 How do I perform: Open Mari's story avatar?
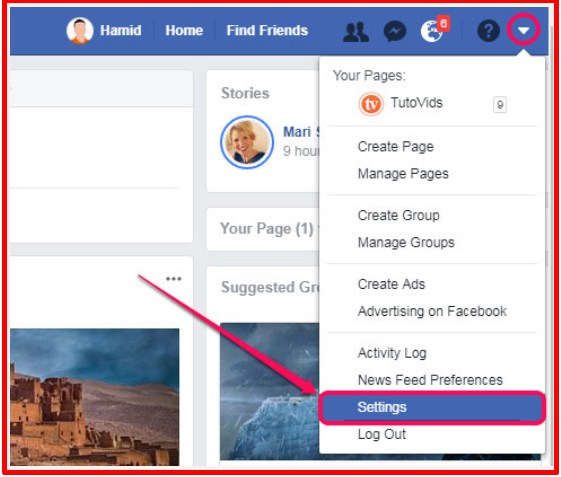coord(247,142)
